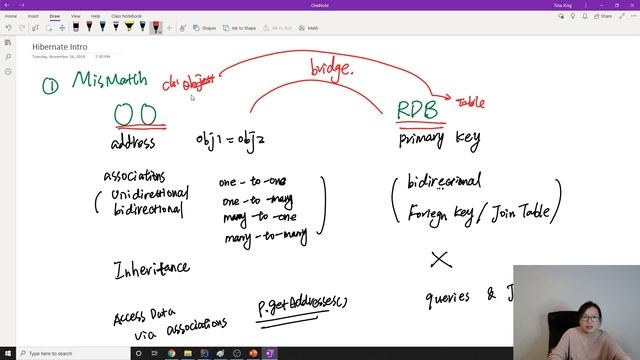Open the View tab
640x360 pixels.
(76, 16)
